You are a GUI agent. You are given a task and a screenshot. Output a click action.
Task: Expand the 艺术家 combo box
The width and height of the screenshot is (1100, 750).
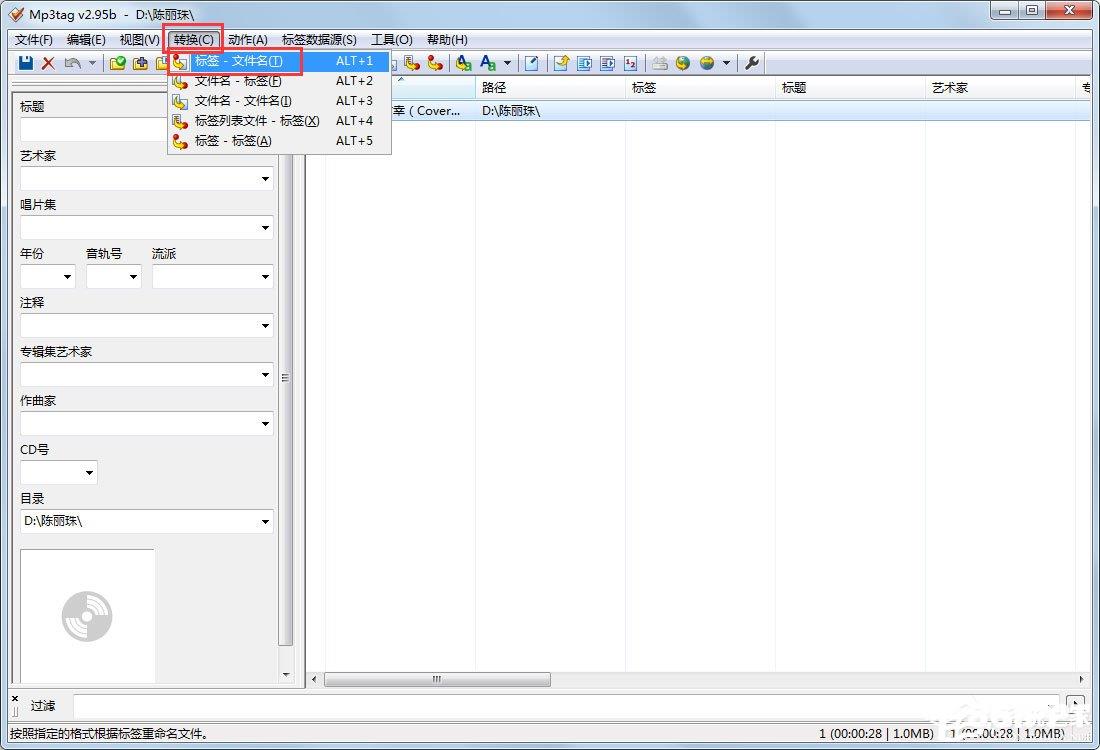[265, 179]
